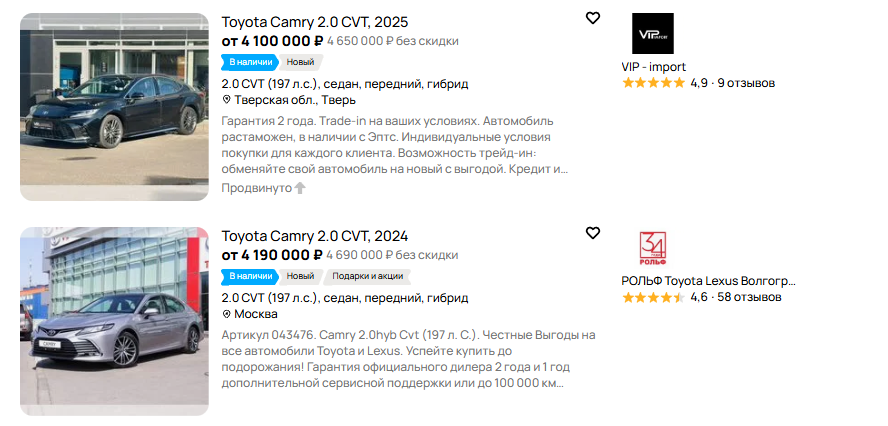Click the Продвинуто up arrow icon

[300, 188]
